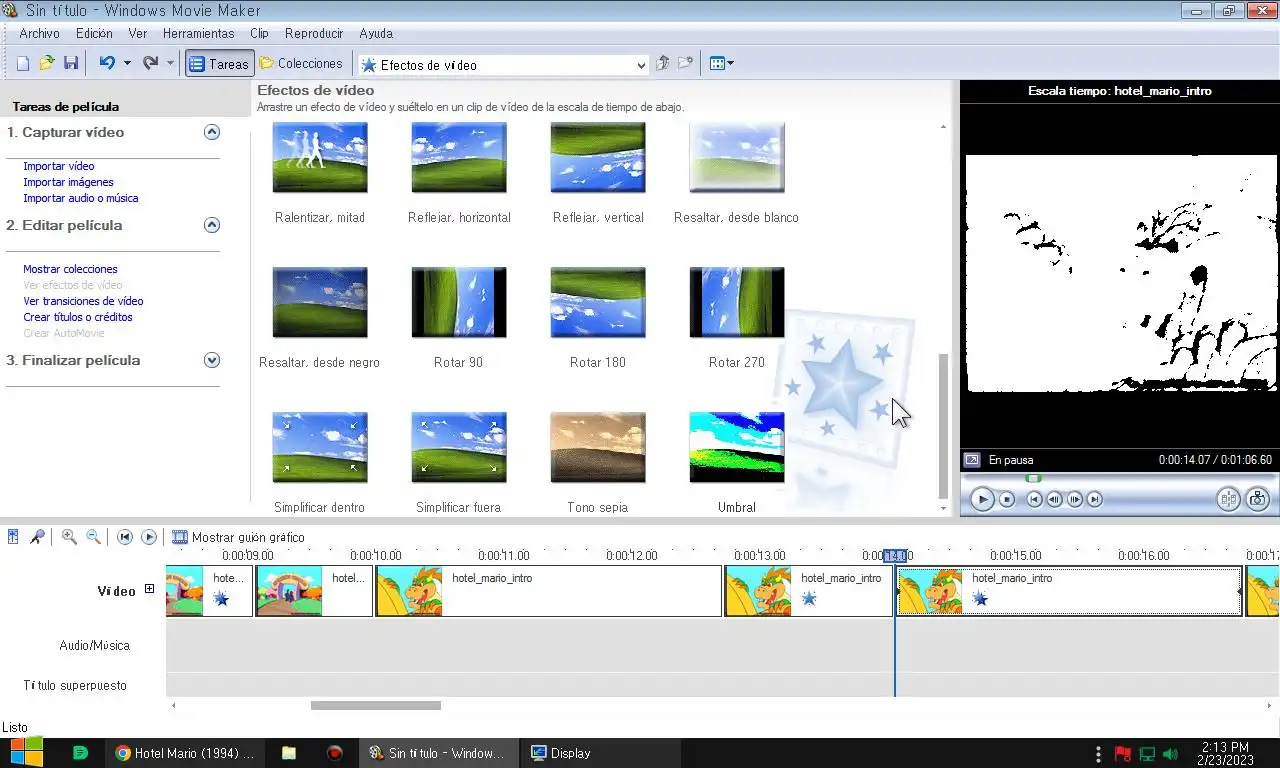1280x768 pixels.
Task: Click the preview seek bar slider
Action: [x=1034, y=478]
